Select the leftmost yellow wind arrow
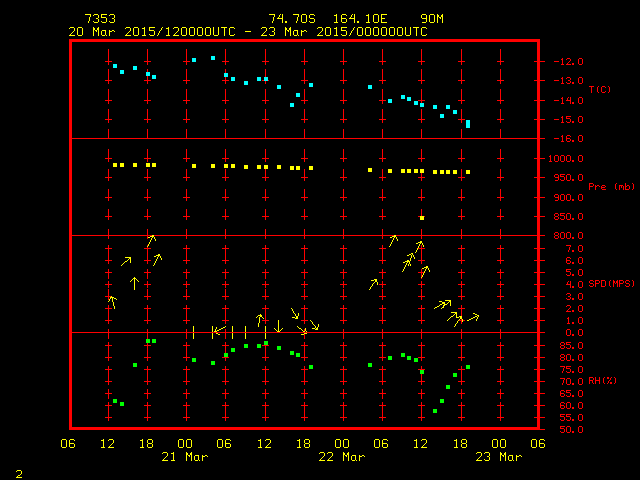This screenshot has width=640, height=480. [112, 301]
